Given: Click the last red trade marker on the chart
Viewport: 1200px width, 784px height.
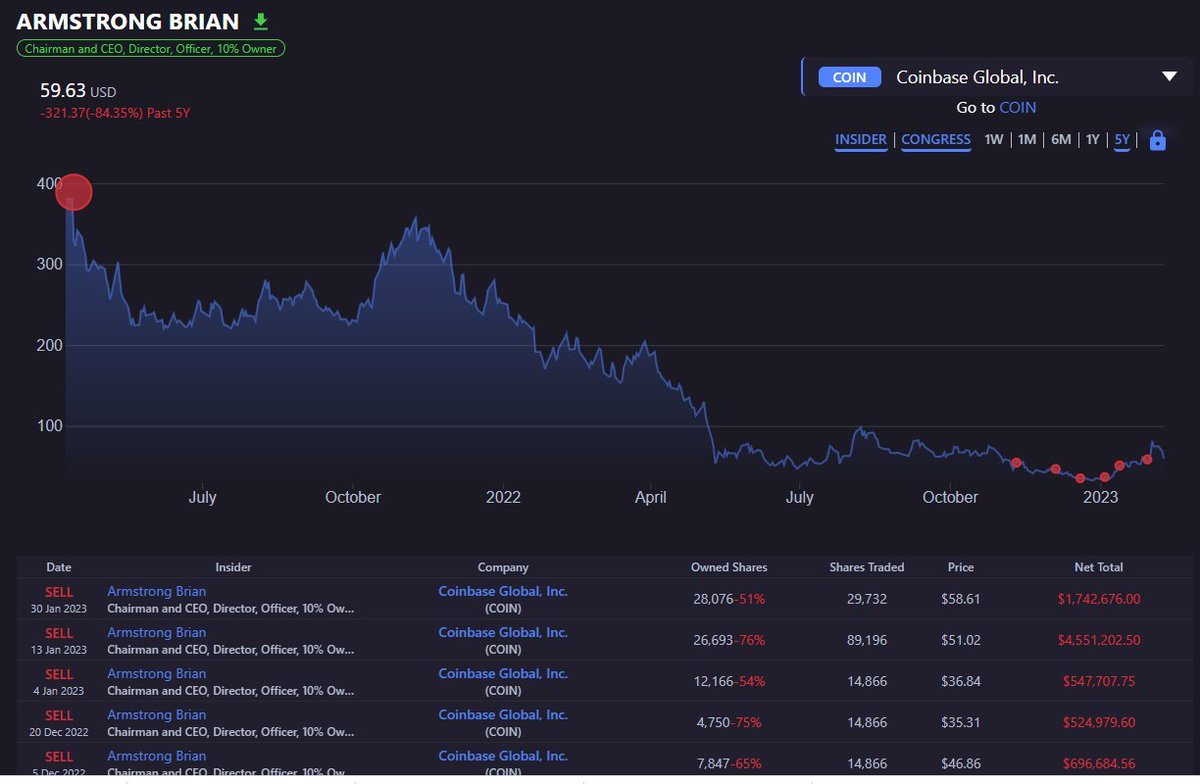Looking at the screenshot, I should pos(1147,459).
